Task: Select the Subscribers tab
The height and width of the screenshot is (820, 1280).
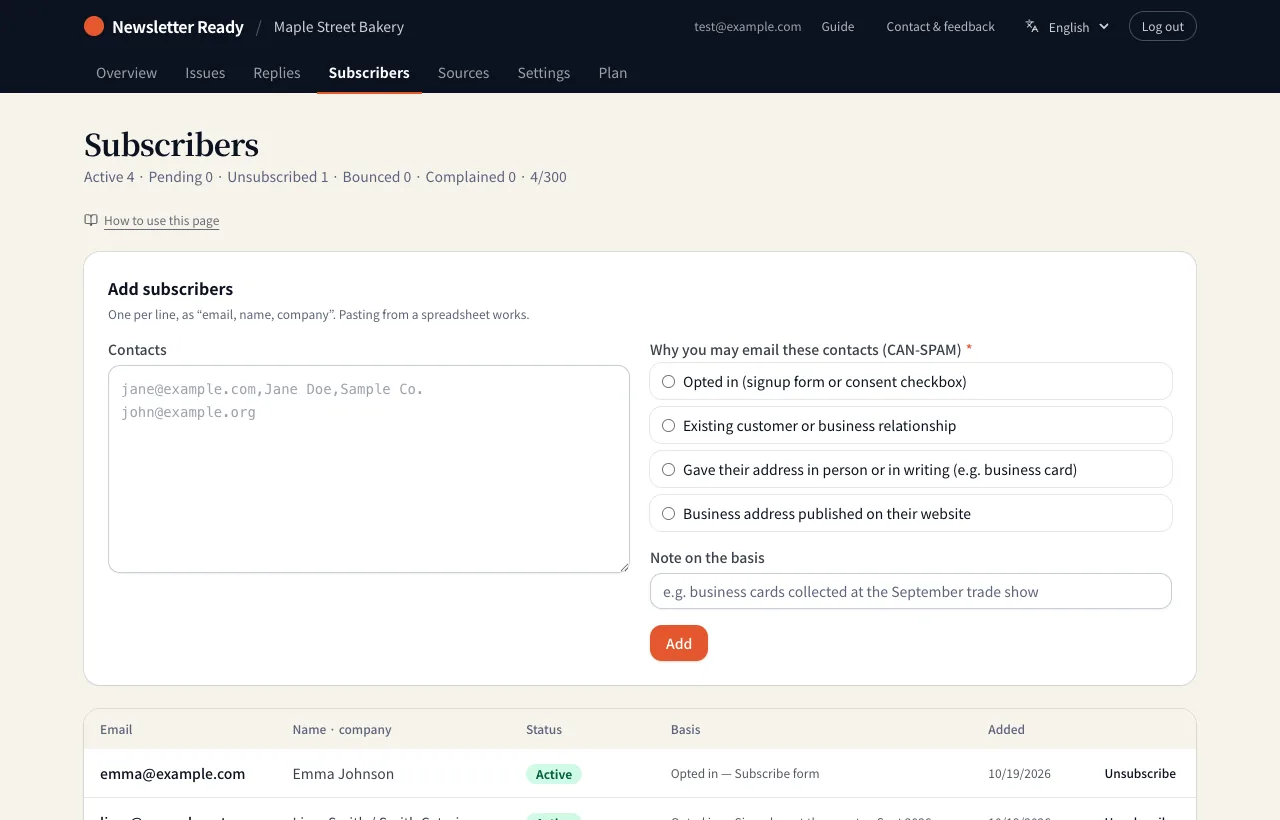Action: coord(369,73)
